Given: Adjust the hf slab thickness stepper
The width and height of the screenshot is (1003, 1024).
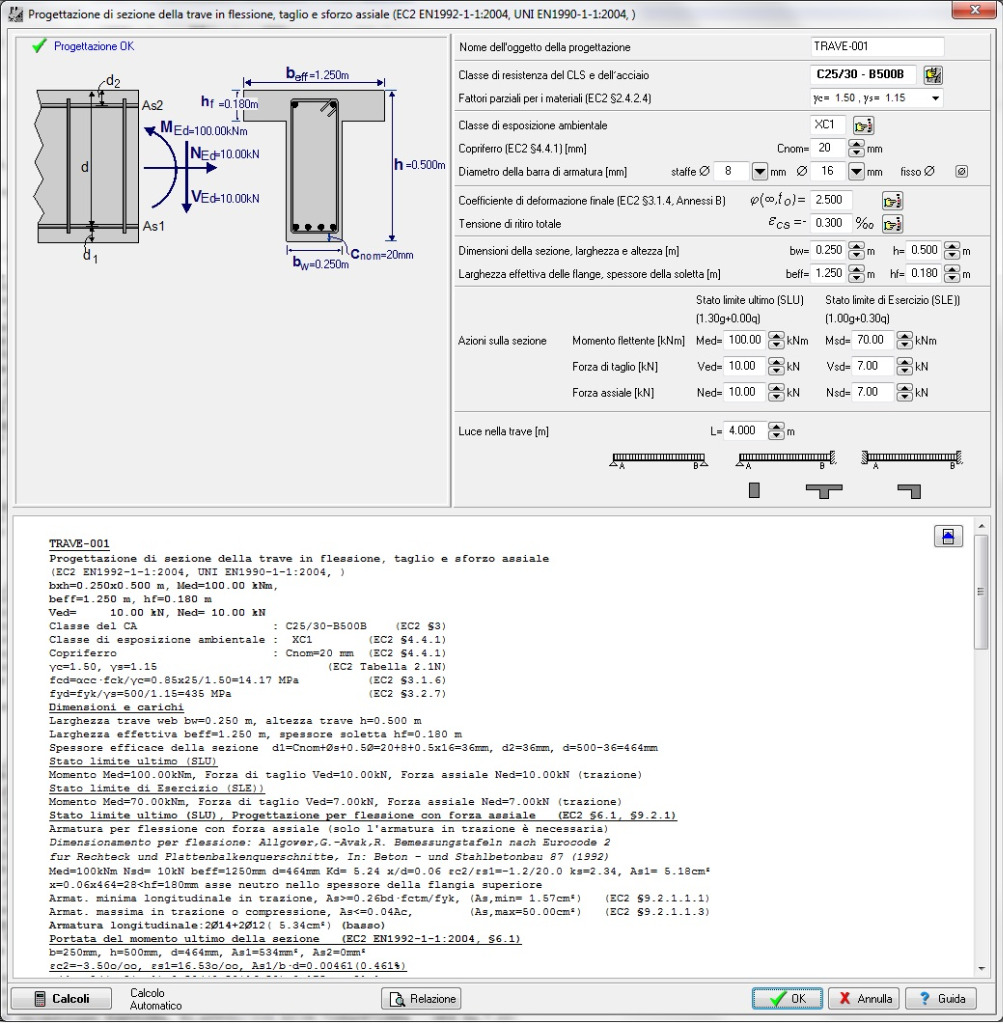Looking at the screenshot, I should coord(952,274).
